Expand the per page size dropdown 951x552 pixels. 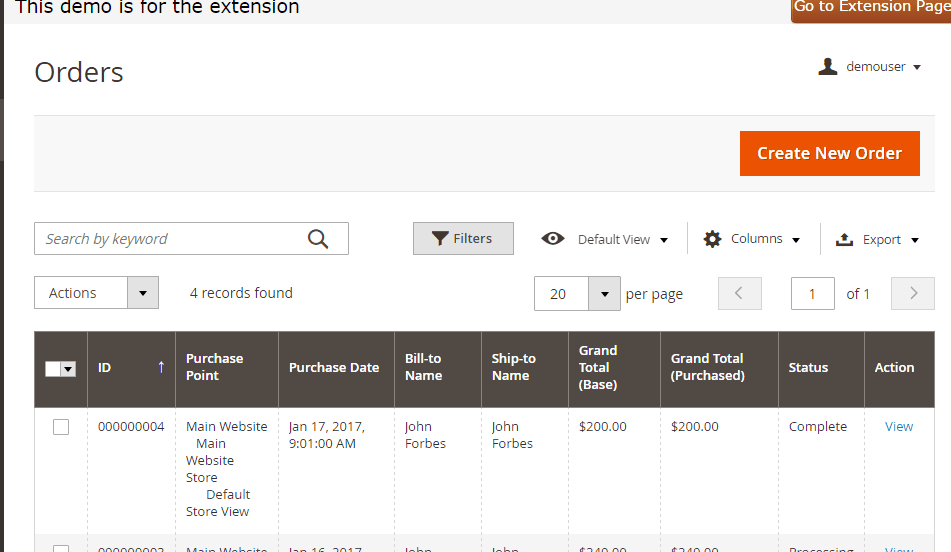coord(604,294)
